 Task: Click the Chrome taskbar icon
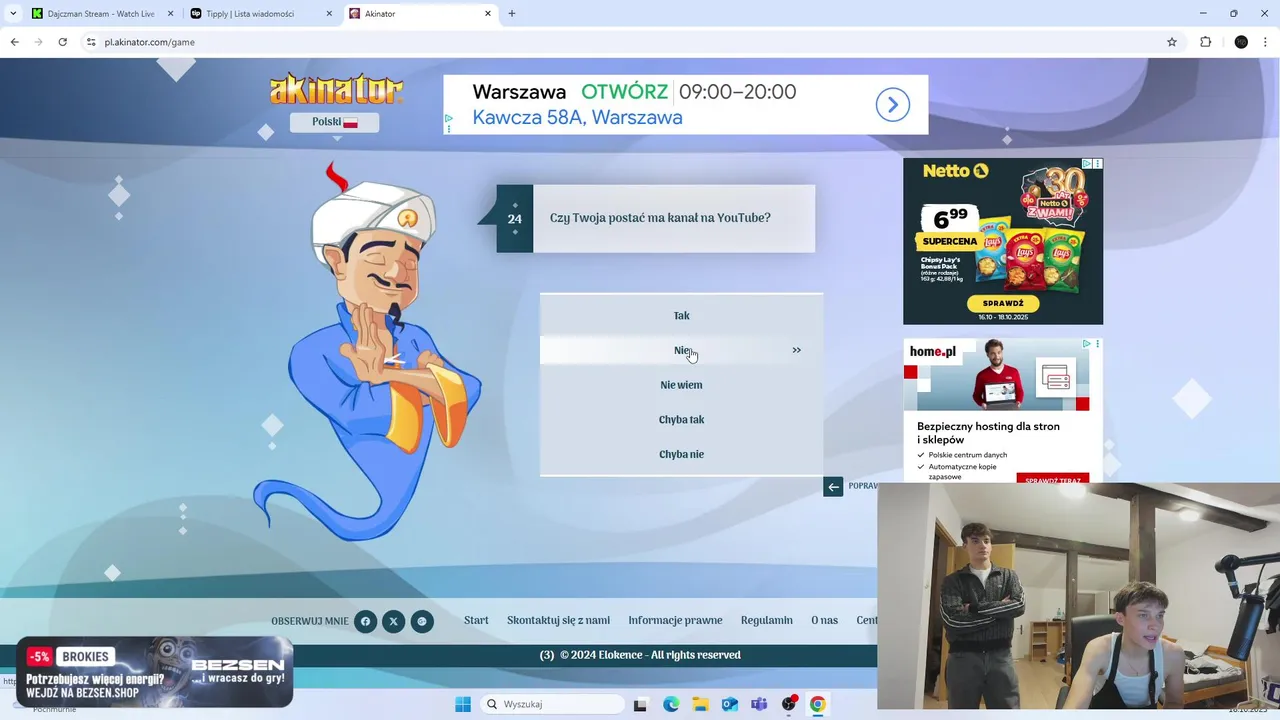click(x=818, y=704)
